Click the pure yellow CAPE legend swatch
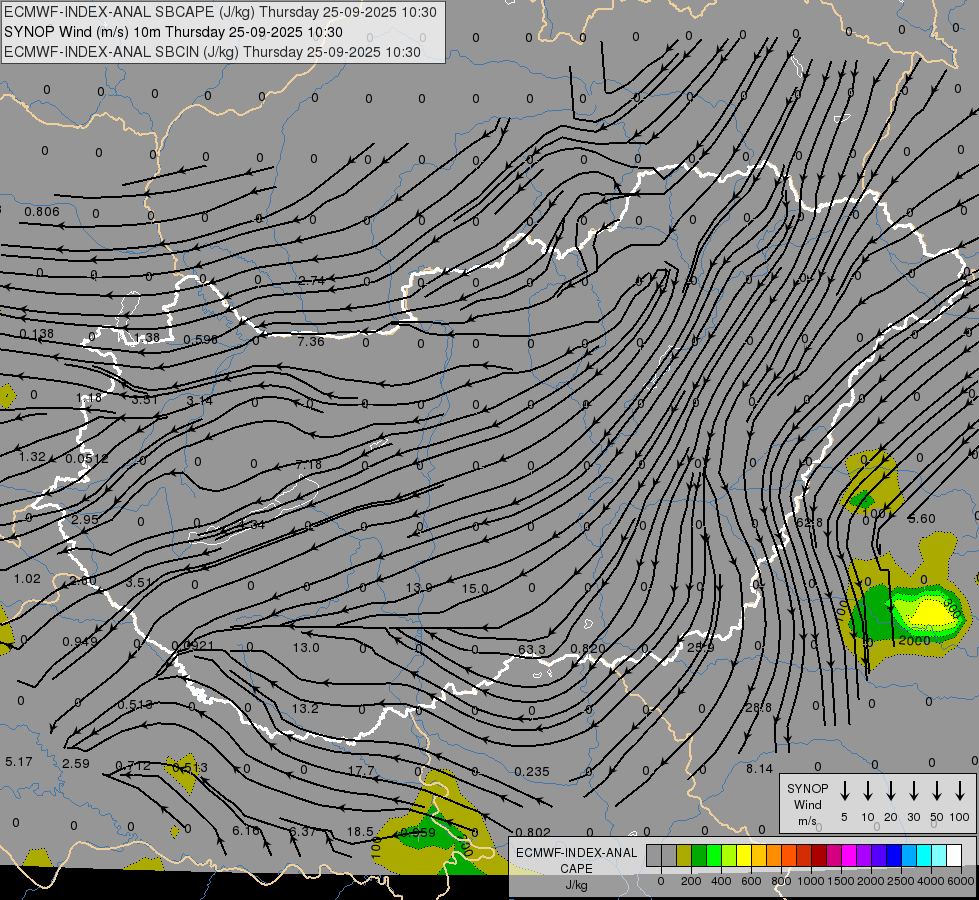This screenshot has width=979, height=900. click(744, 856)
